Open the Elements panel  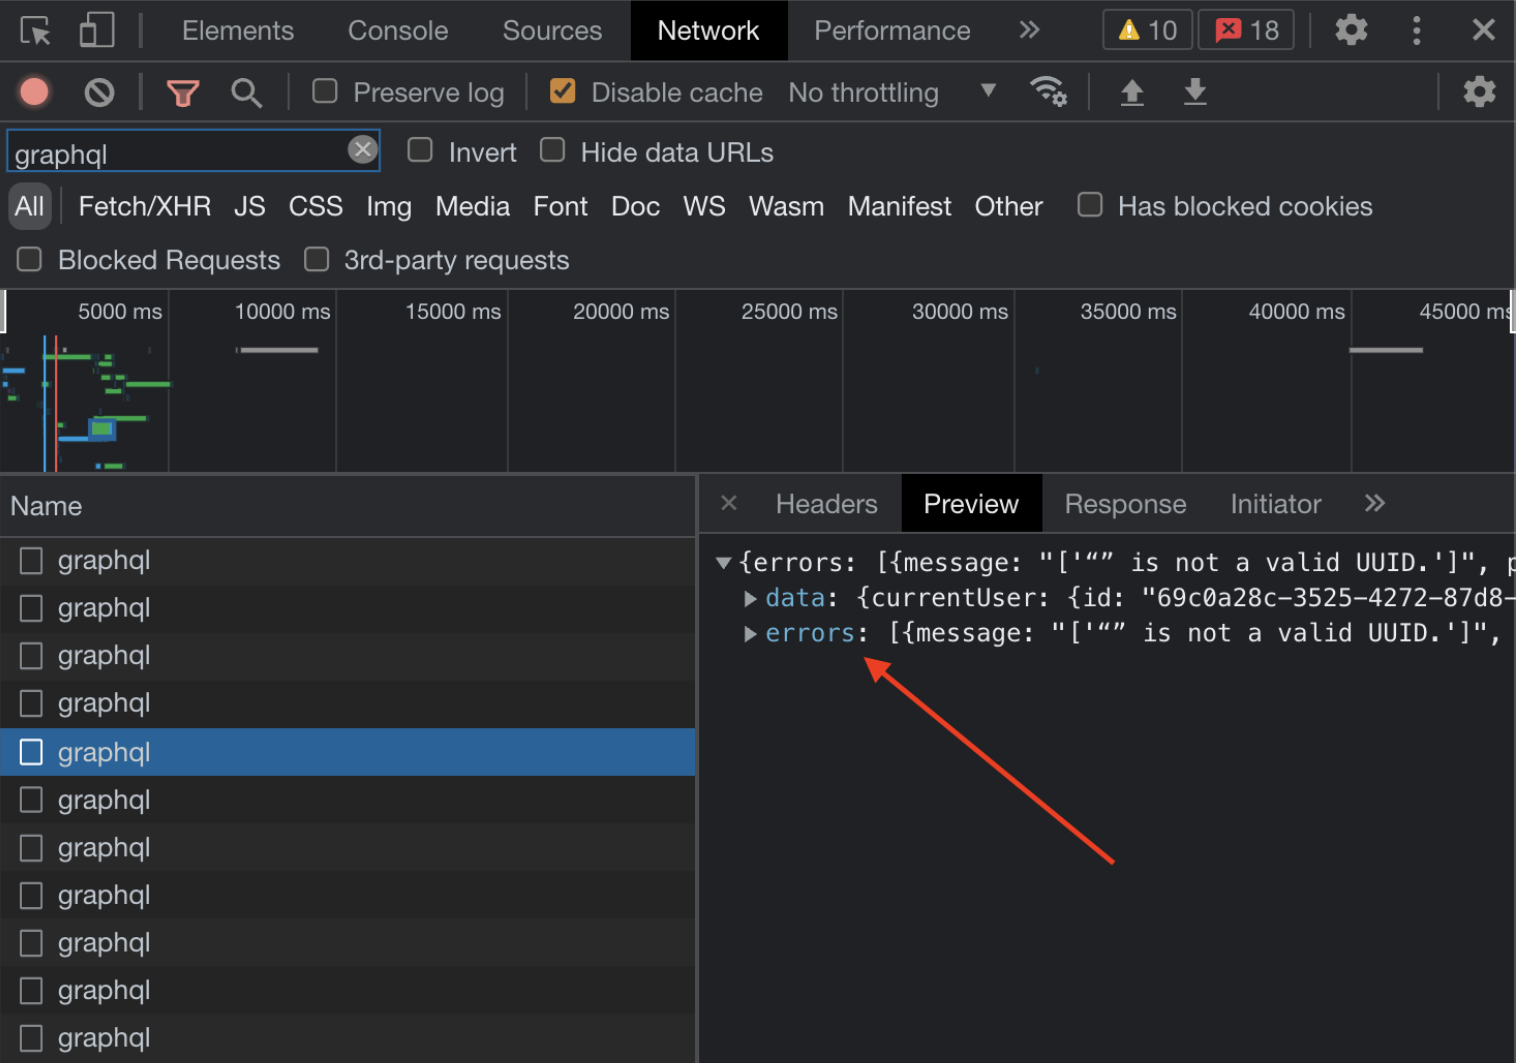click(237, 30)
